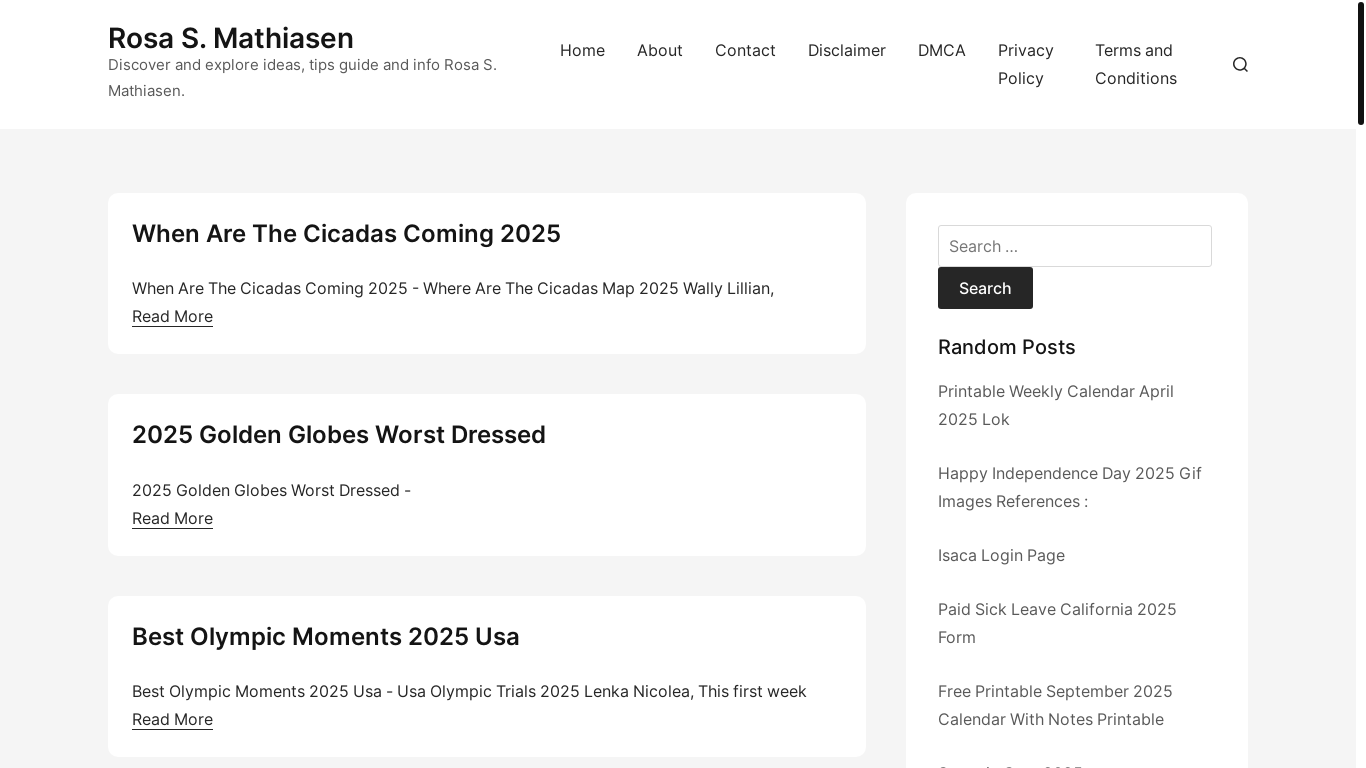1366x768 pixels.
Task: Open Free Printable September 2025 Calendar link
Action: [1055, 705]
